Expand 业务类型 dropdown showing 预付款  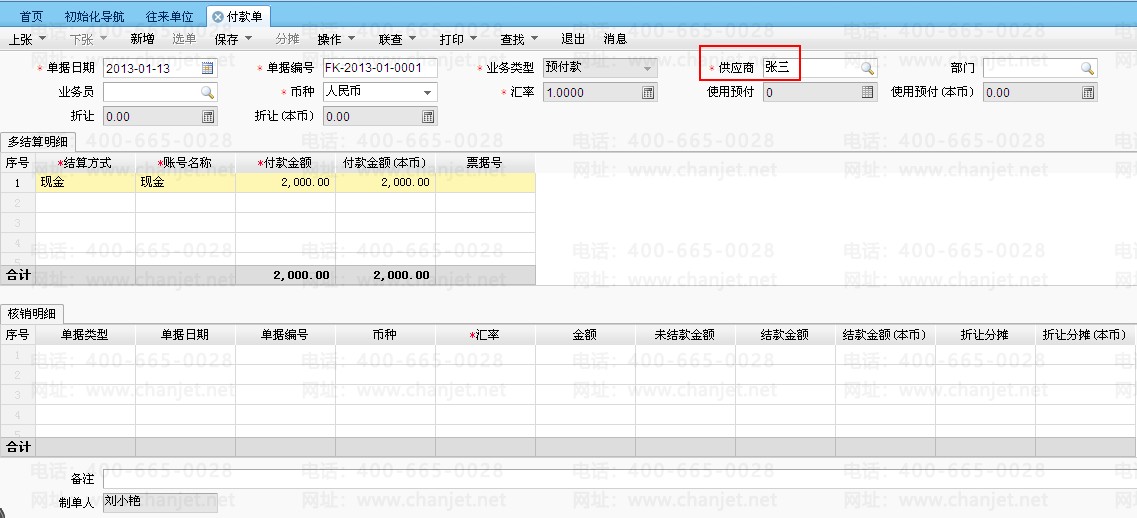648,68
